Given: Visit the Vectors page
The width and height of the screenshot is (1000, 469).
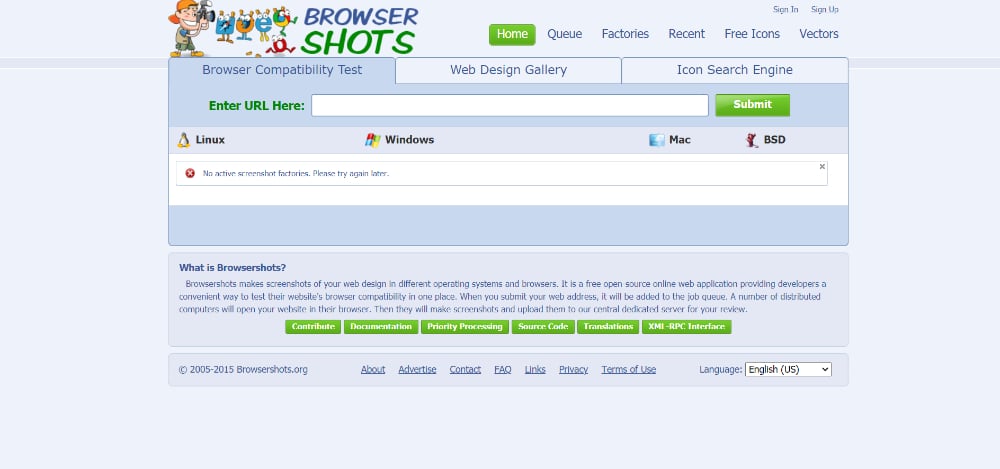Looking at the screenshot, I should (x=819, y=34).
